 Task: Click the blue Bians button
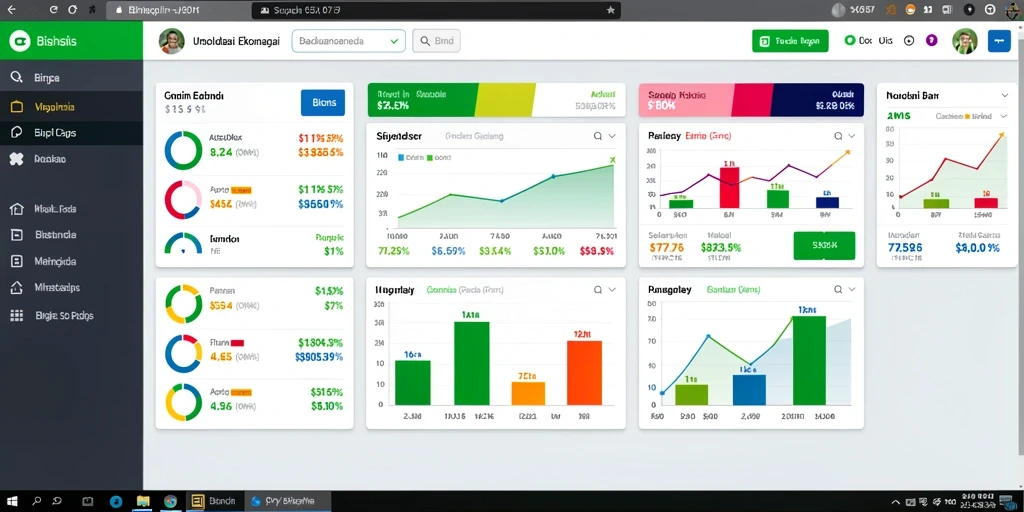323,103
